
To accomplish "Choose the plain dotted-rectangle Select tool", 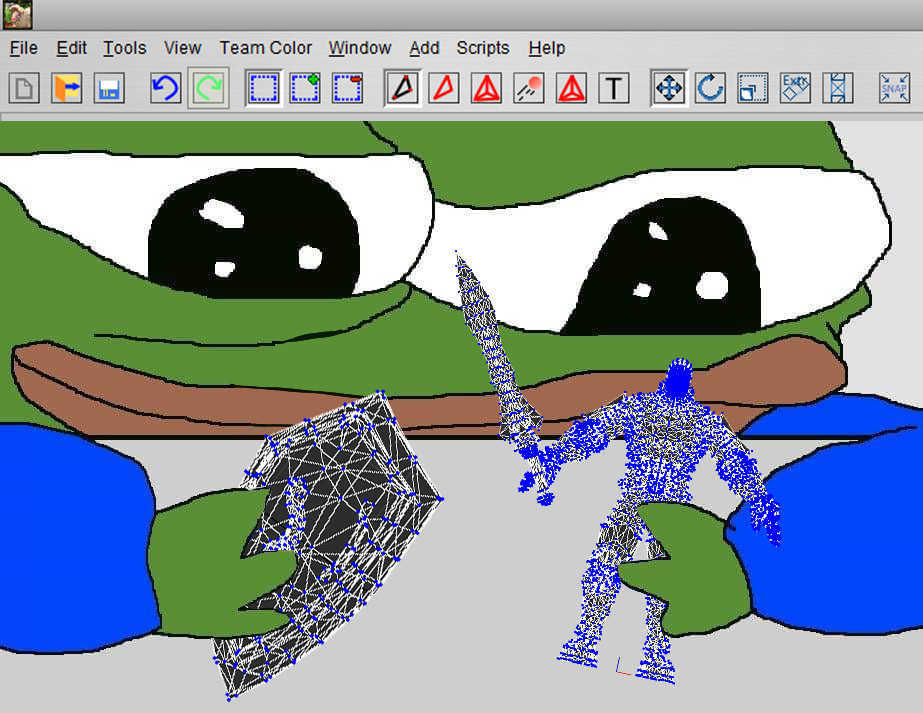I will 263,88.
